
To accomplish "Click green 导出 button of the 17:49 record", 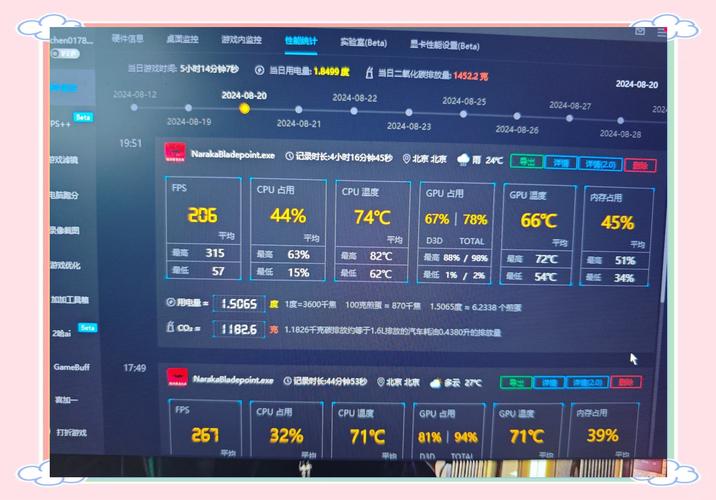I will (516, 383).
